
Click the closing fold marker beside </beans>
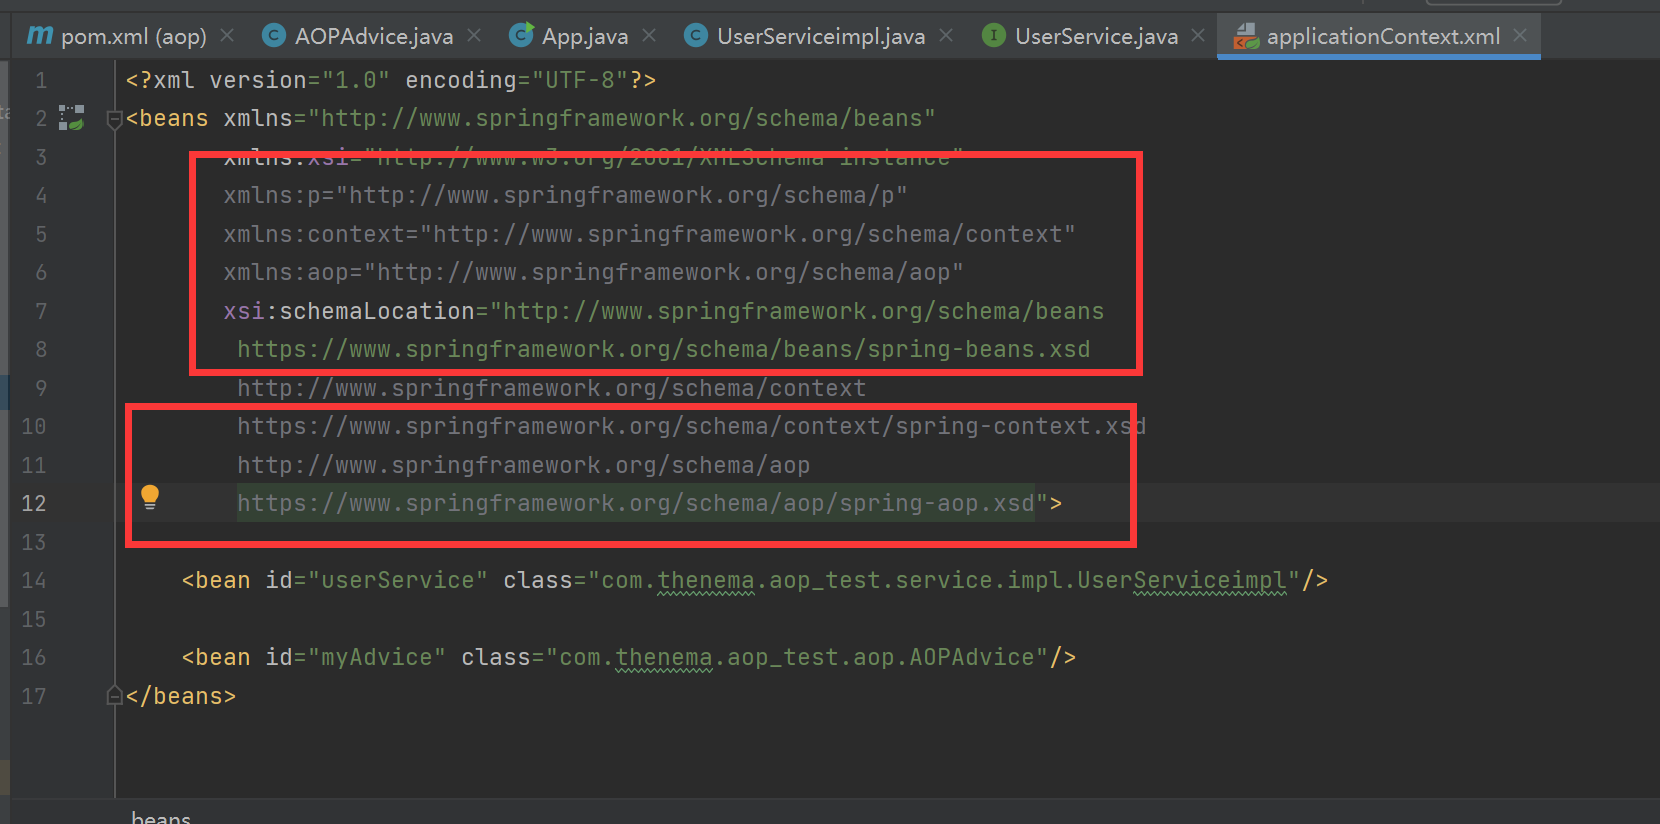coord(114,696)
